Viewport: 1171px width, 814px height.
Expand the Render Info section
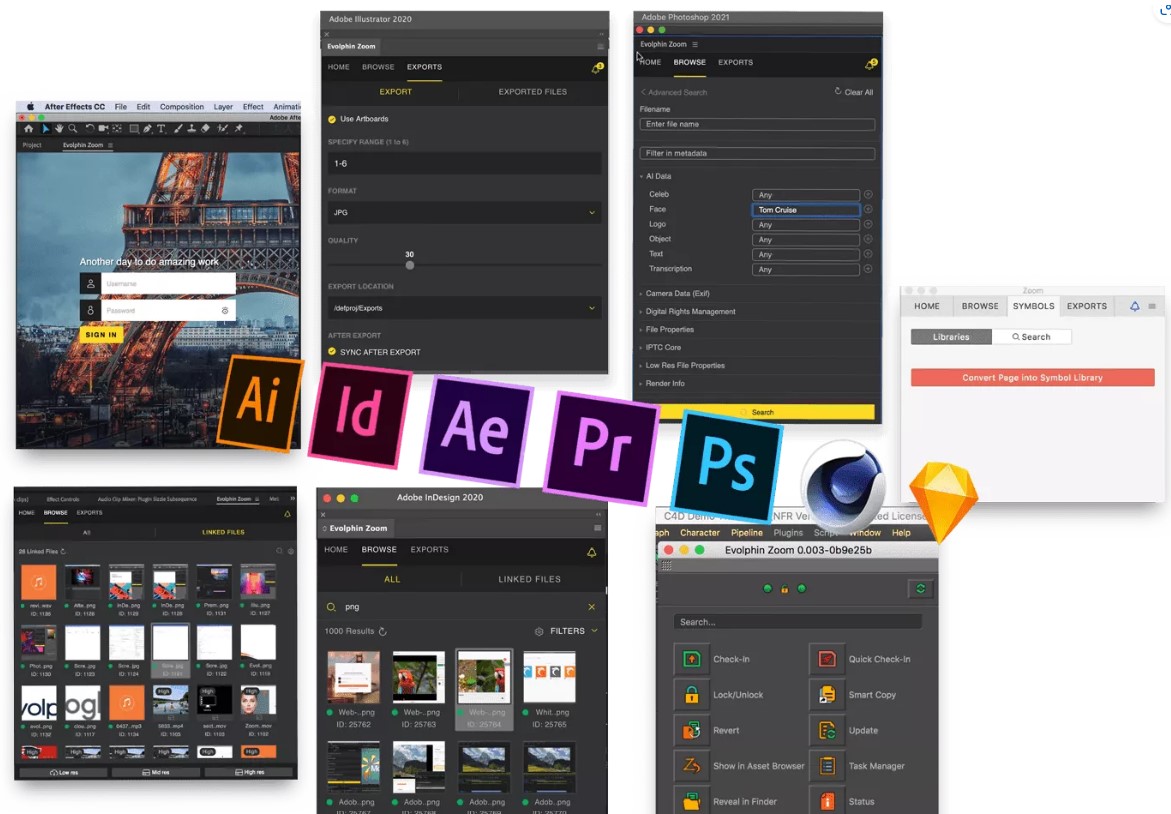[662, 383]
